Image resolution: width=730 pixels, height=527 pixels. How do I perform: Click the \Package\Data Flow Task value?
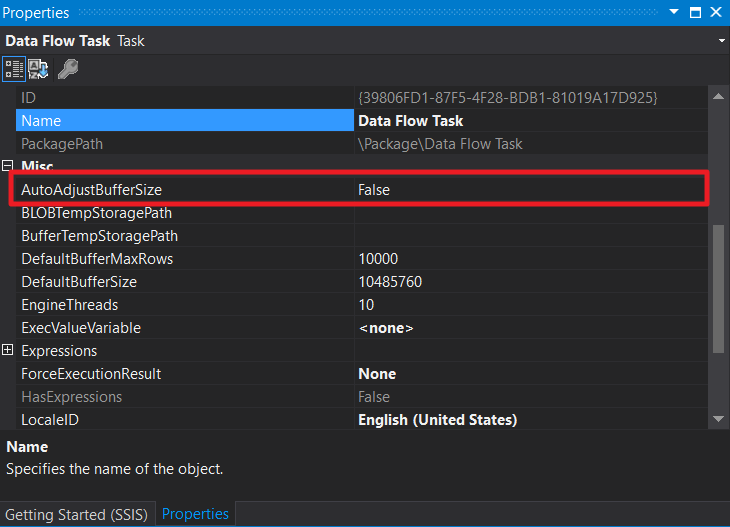pos(531,144)
